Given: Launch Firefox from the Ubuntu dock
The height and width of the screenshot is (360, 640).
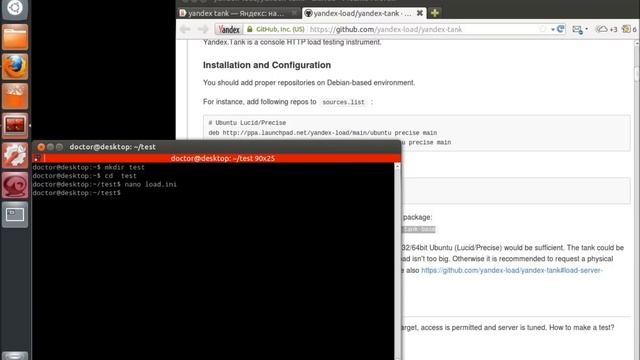Looking at the screenshot, I should (x=15, y=67).
